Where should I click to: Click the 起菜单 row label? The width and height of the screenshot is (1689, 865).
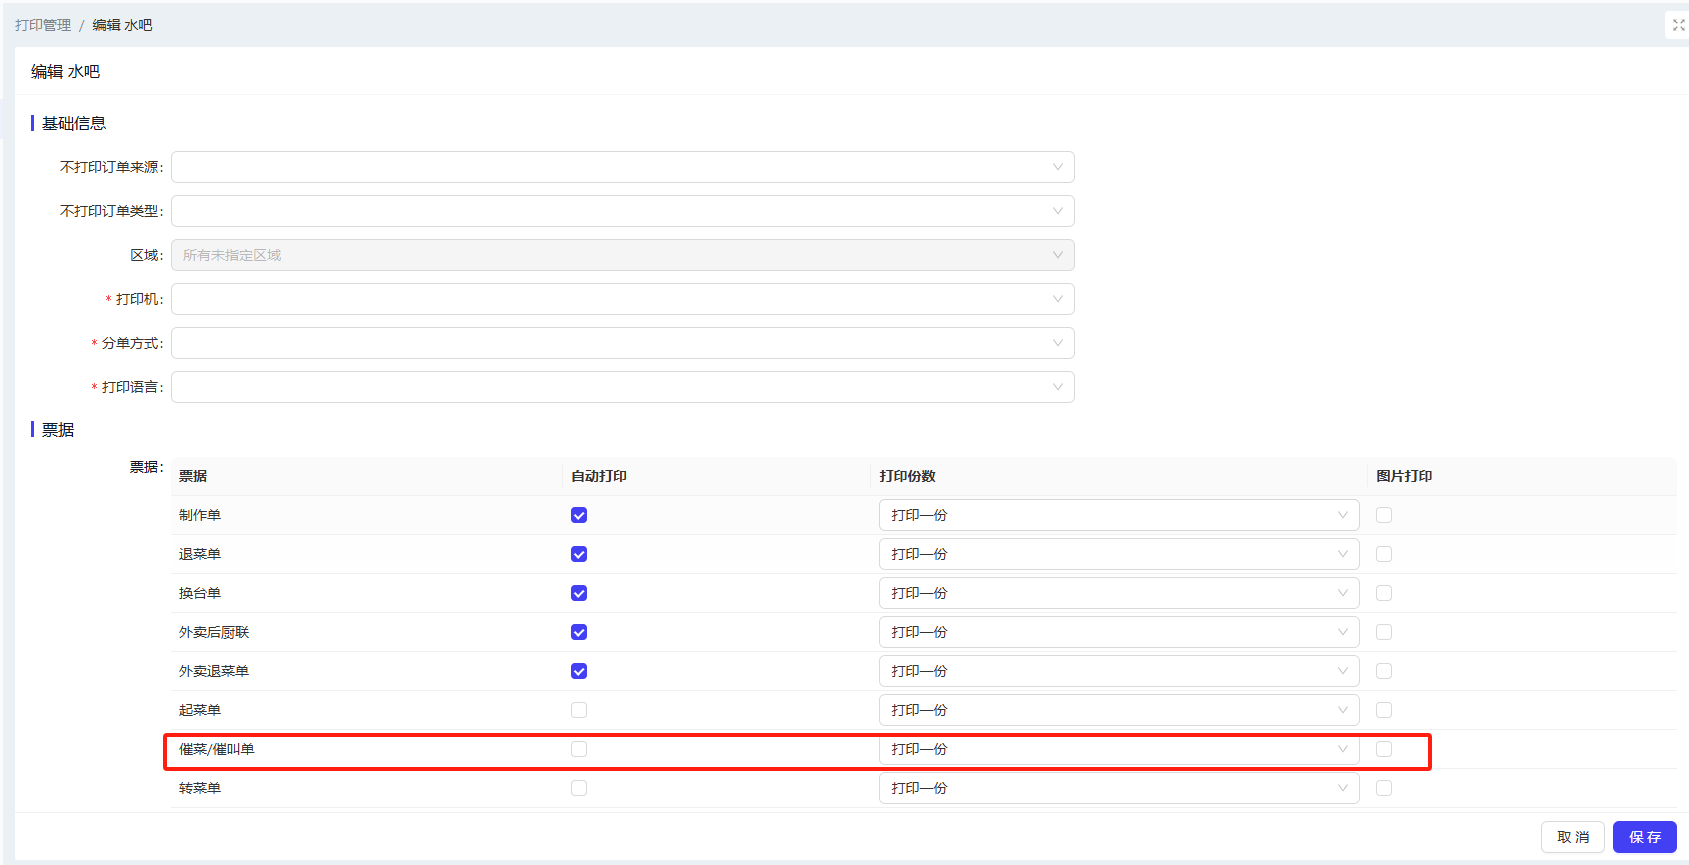[x=200, y=710]
